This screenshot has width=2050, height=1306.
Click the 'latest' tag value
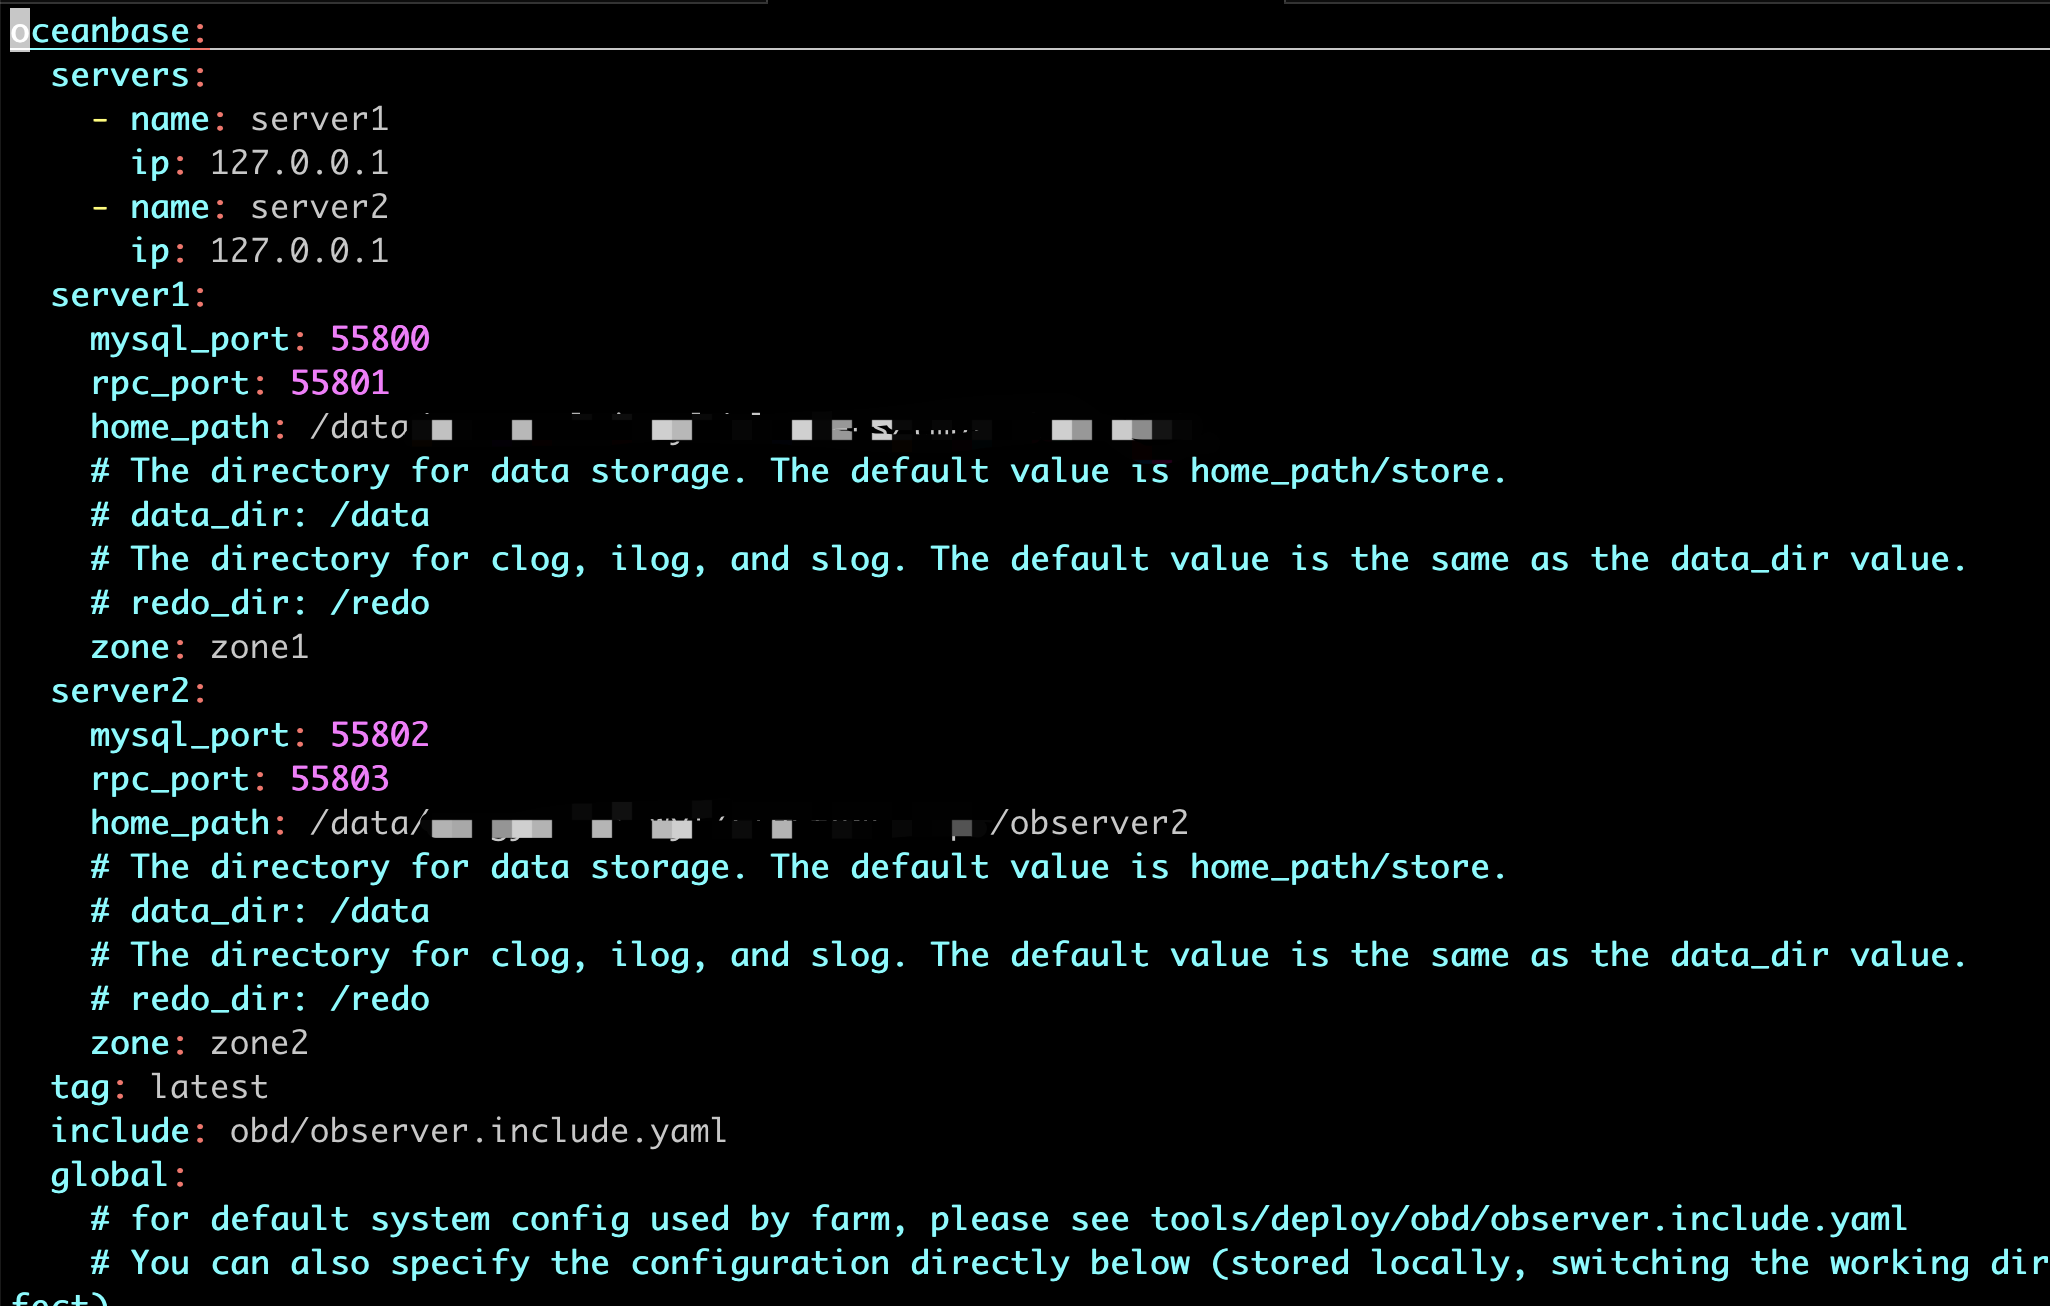(209, 1087)
